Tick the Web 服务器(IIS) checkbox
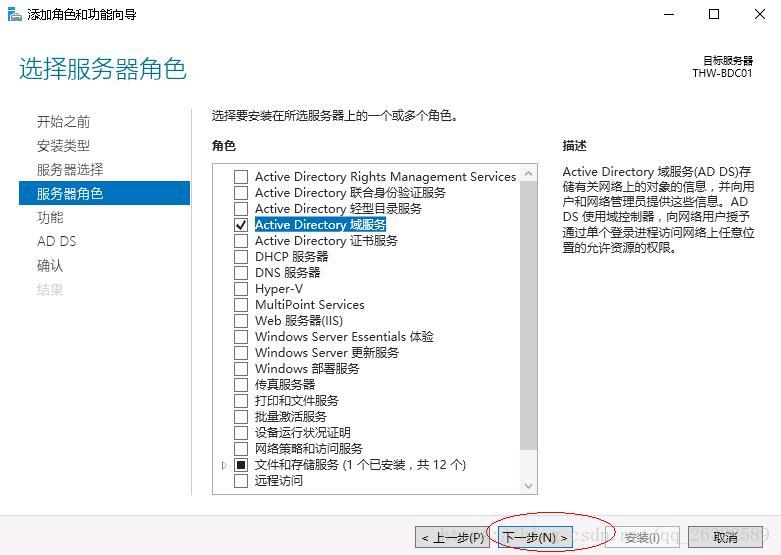This screenshot has height=555, width=781. point(241,320)
